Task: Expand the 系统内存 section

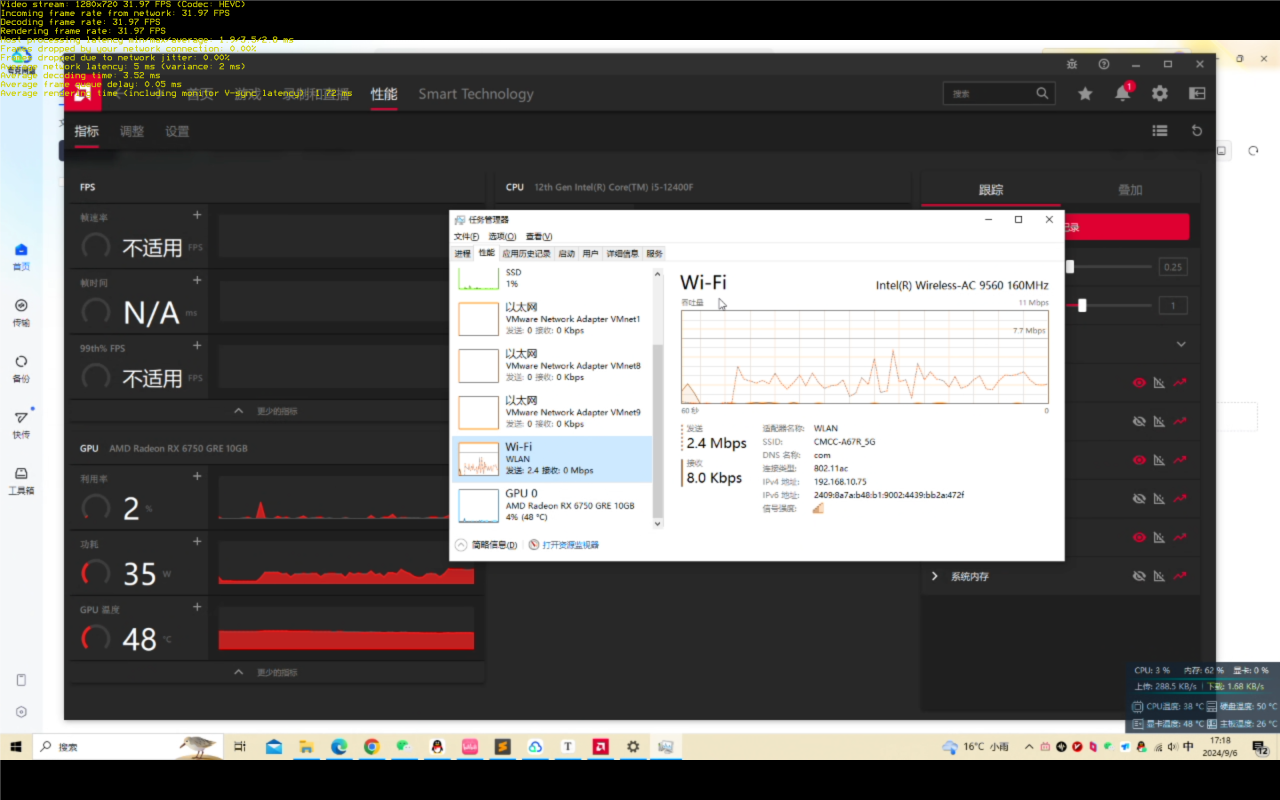Action: click(935, 576)
